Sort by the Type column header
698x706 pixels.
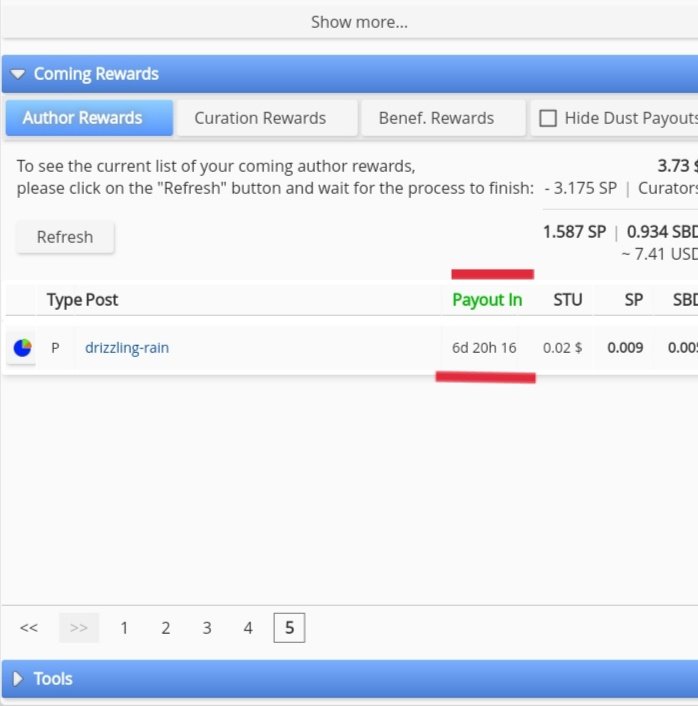[64, 300]
